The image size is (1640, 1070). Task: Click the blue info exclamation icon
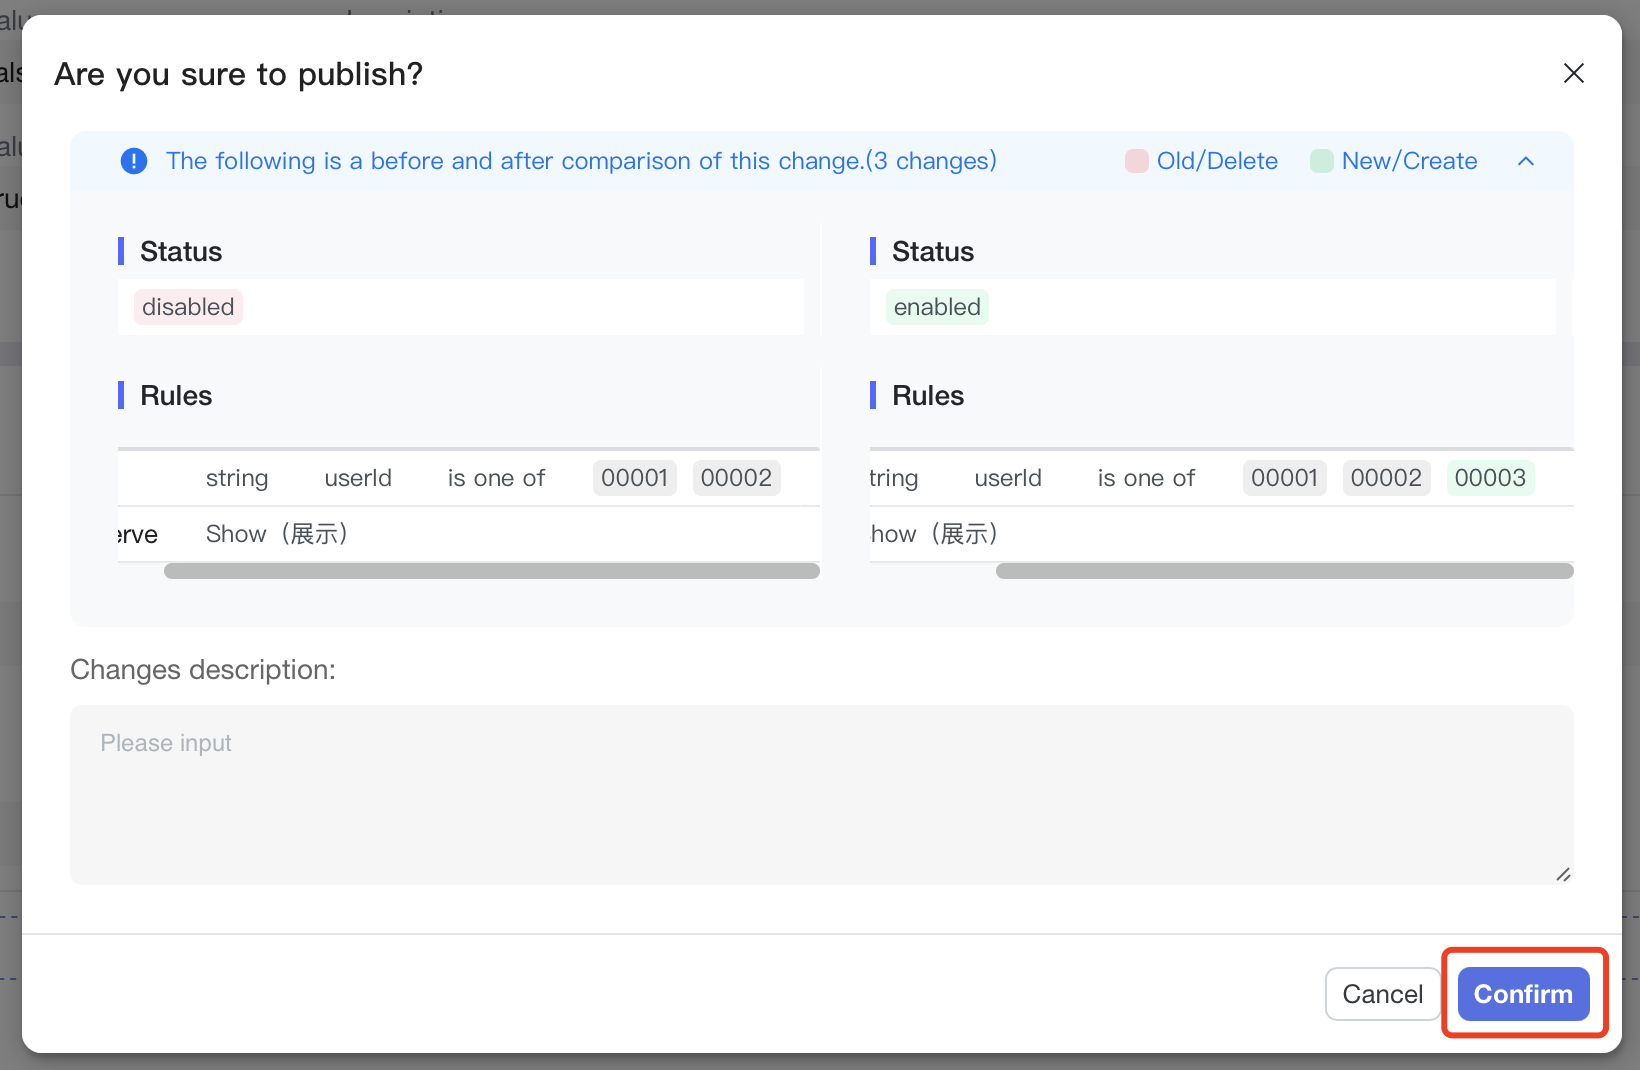coord(134,161)
